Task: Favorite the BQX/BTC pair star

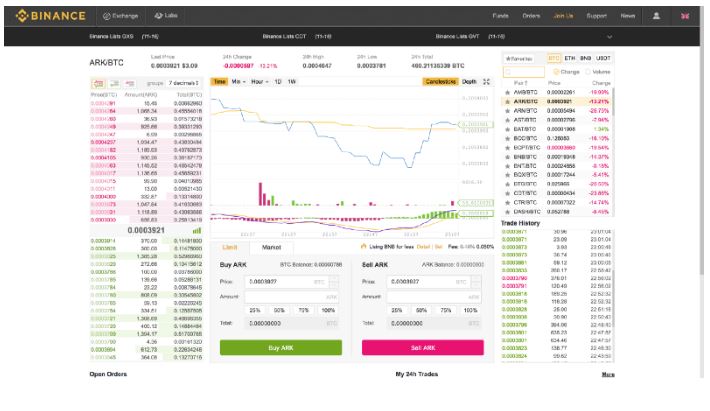Action: [507, 175]
